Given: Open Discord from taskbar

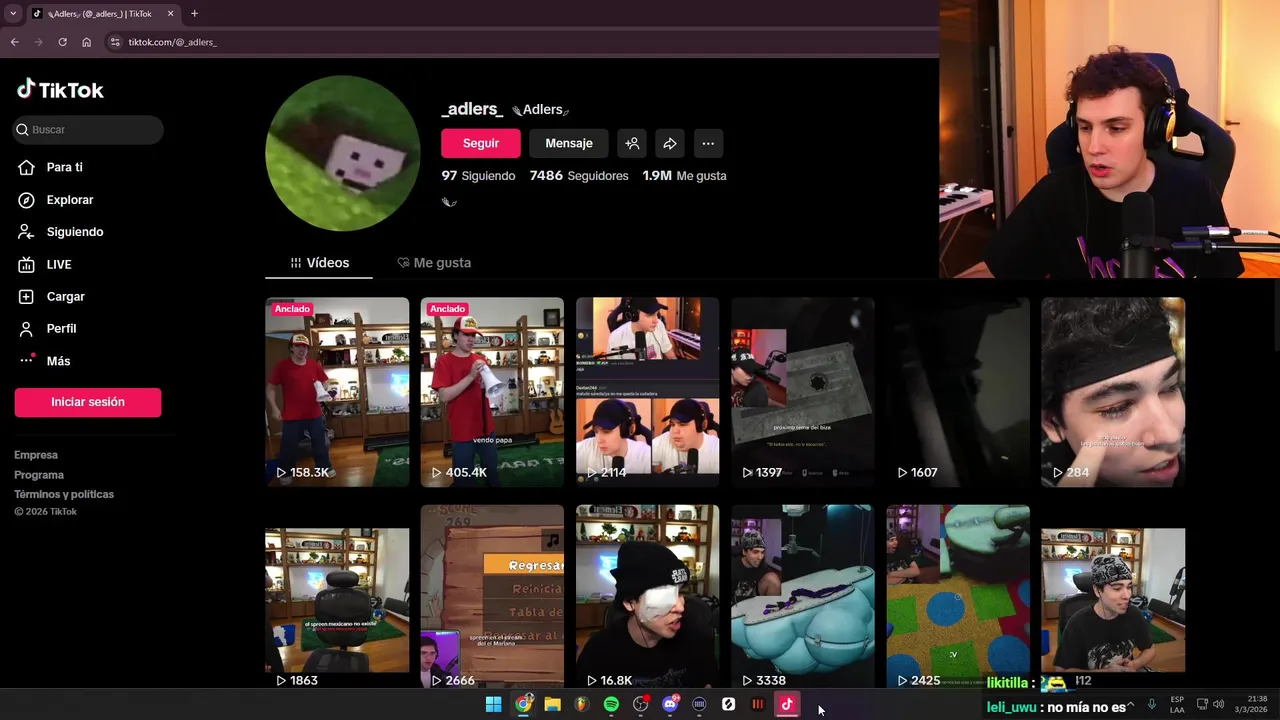Looking at the screenshot, I should click(x=670, y=704).
